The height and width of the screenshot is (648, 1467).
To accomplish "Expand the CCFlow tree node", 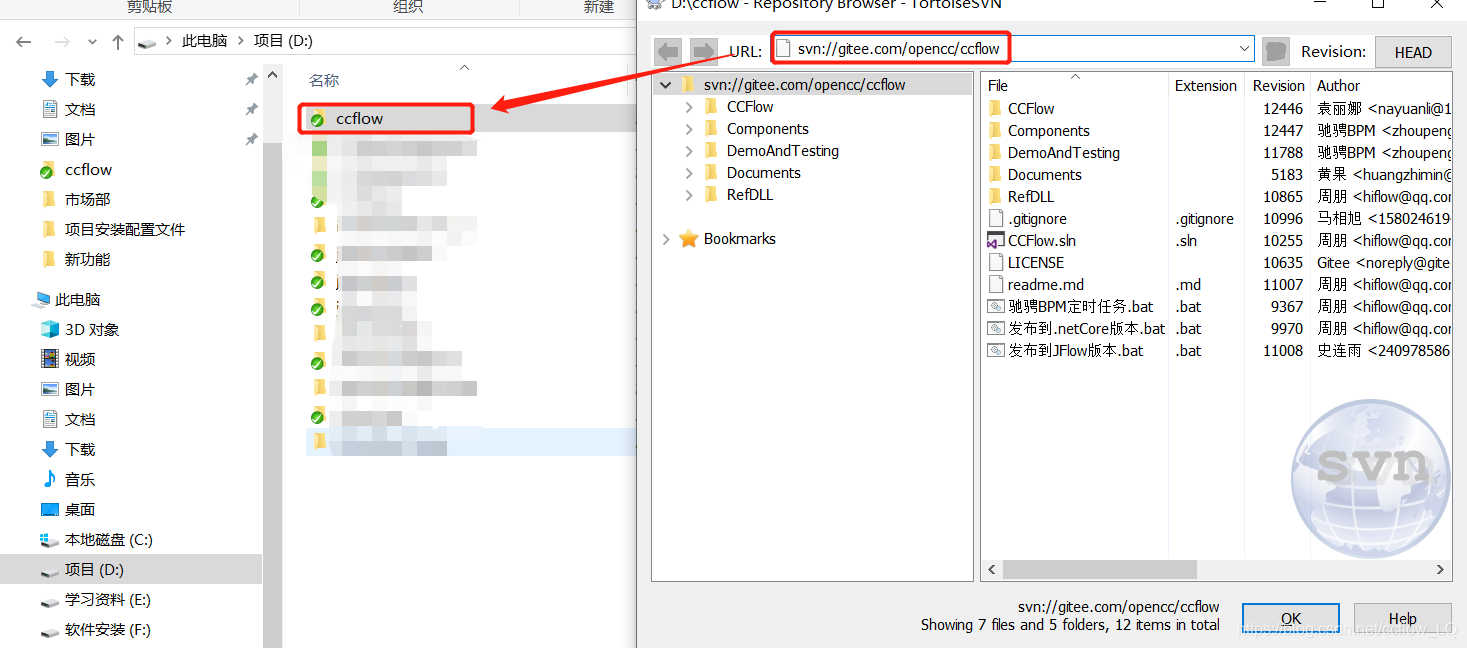I will click(x=689, y=107).
